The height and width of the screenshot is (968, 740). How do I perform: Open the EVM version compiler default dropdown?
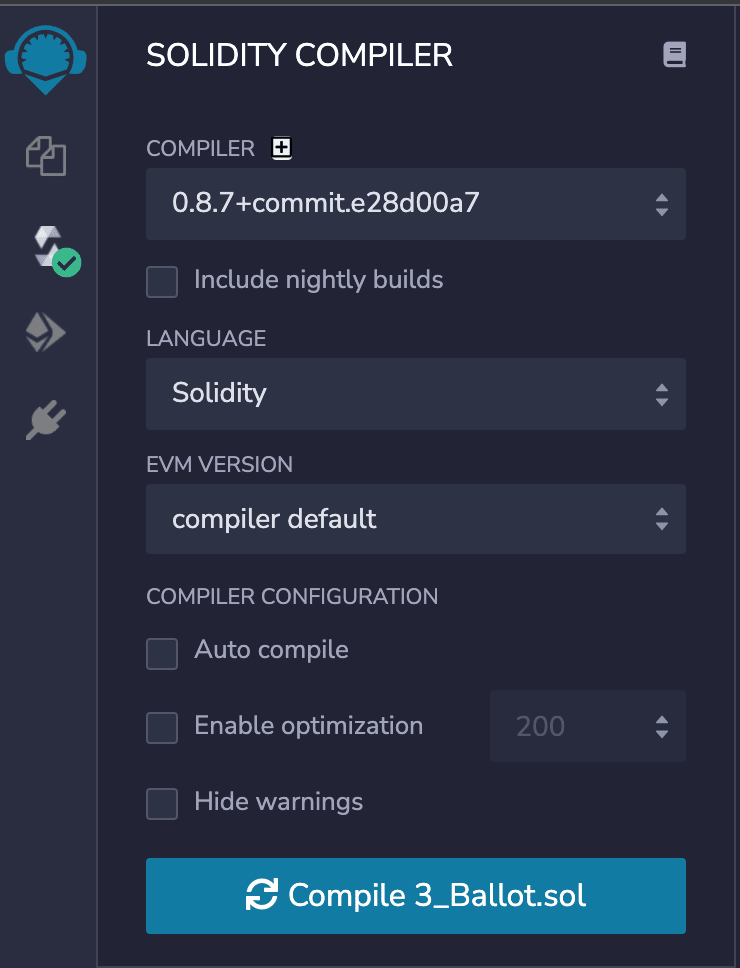[415, 519]
